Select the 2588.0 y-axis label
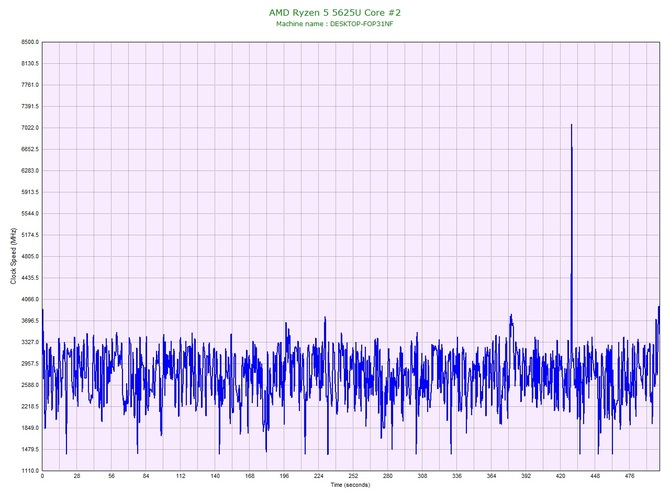The width and height of the screenshot is (670, 502). pyautogui.click(x=29, y=385)
